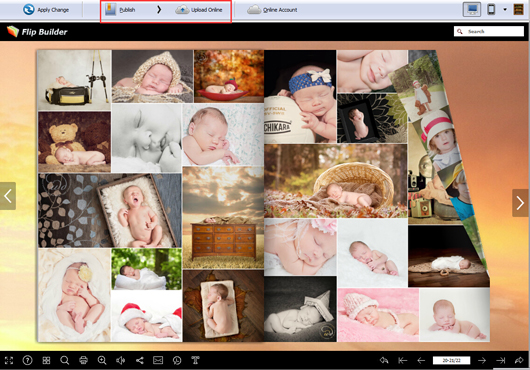Click the forward arrow right of last page
Viewport: 530px width, 370px height.
click(x=519, y=361)
